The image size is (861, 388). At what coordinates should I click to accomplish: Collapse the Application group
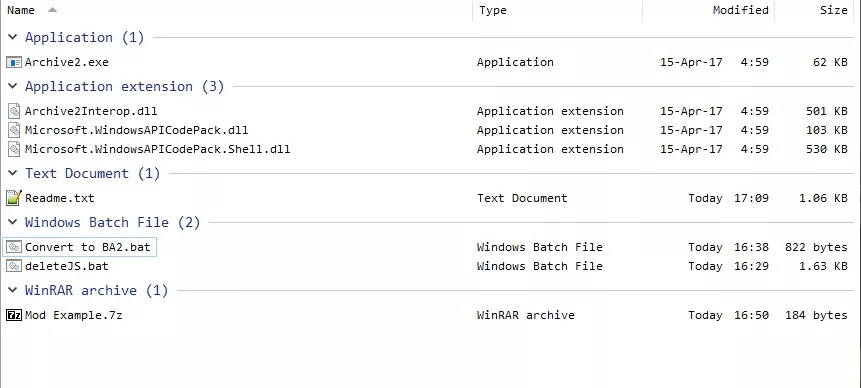(12, 37)
